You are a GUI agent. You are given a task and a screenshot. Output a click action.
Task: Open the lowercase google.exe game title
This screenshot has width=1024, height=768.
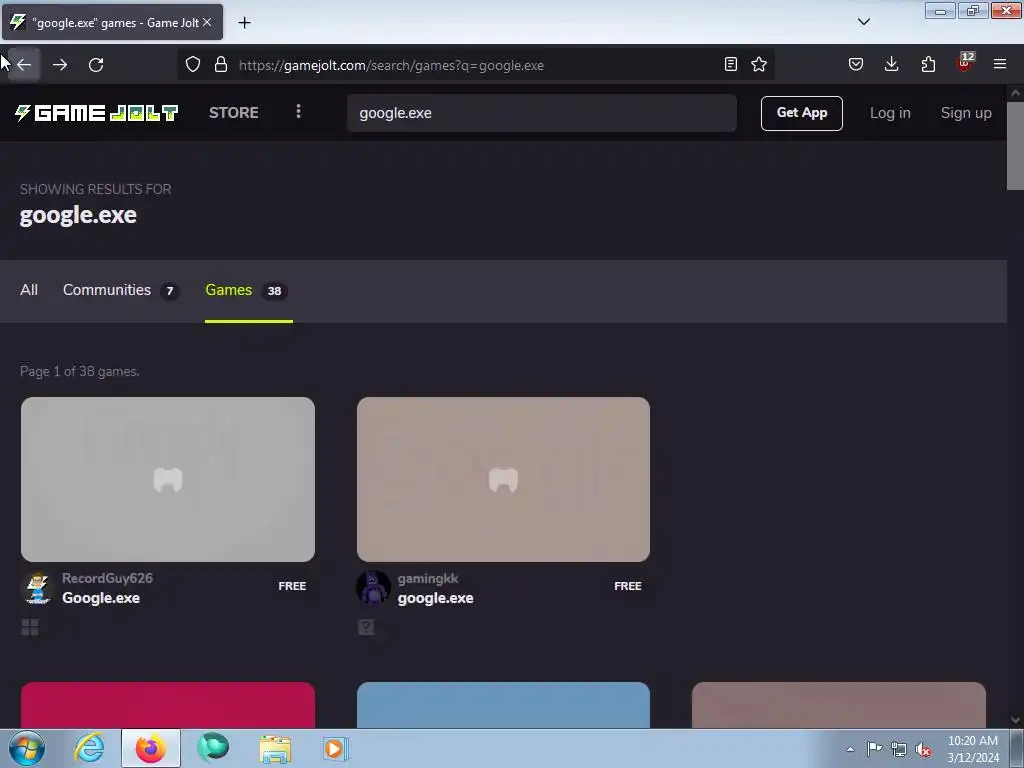pyautogui.click(x=436, y=598)
